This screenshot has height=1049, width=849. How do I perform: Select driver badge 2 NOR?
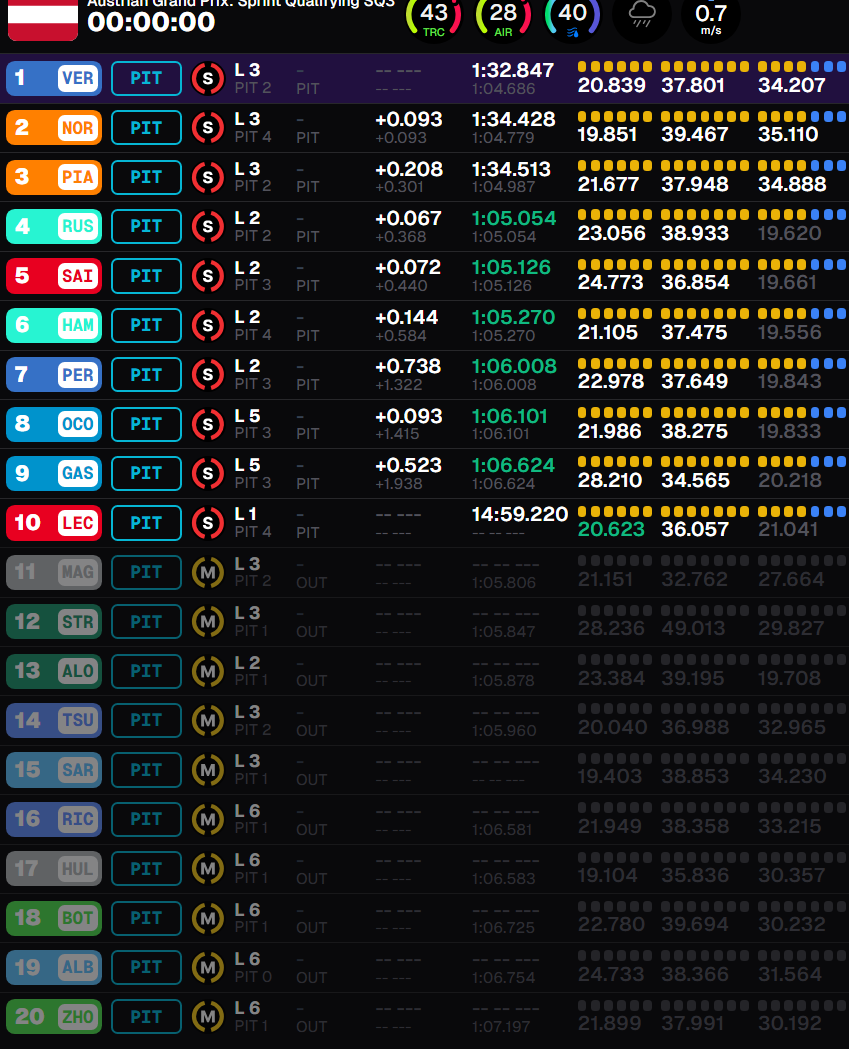coord(54,128)
